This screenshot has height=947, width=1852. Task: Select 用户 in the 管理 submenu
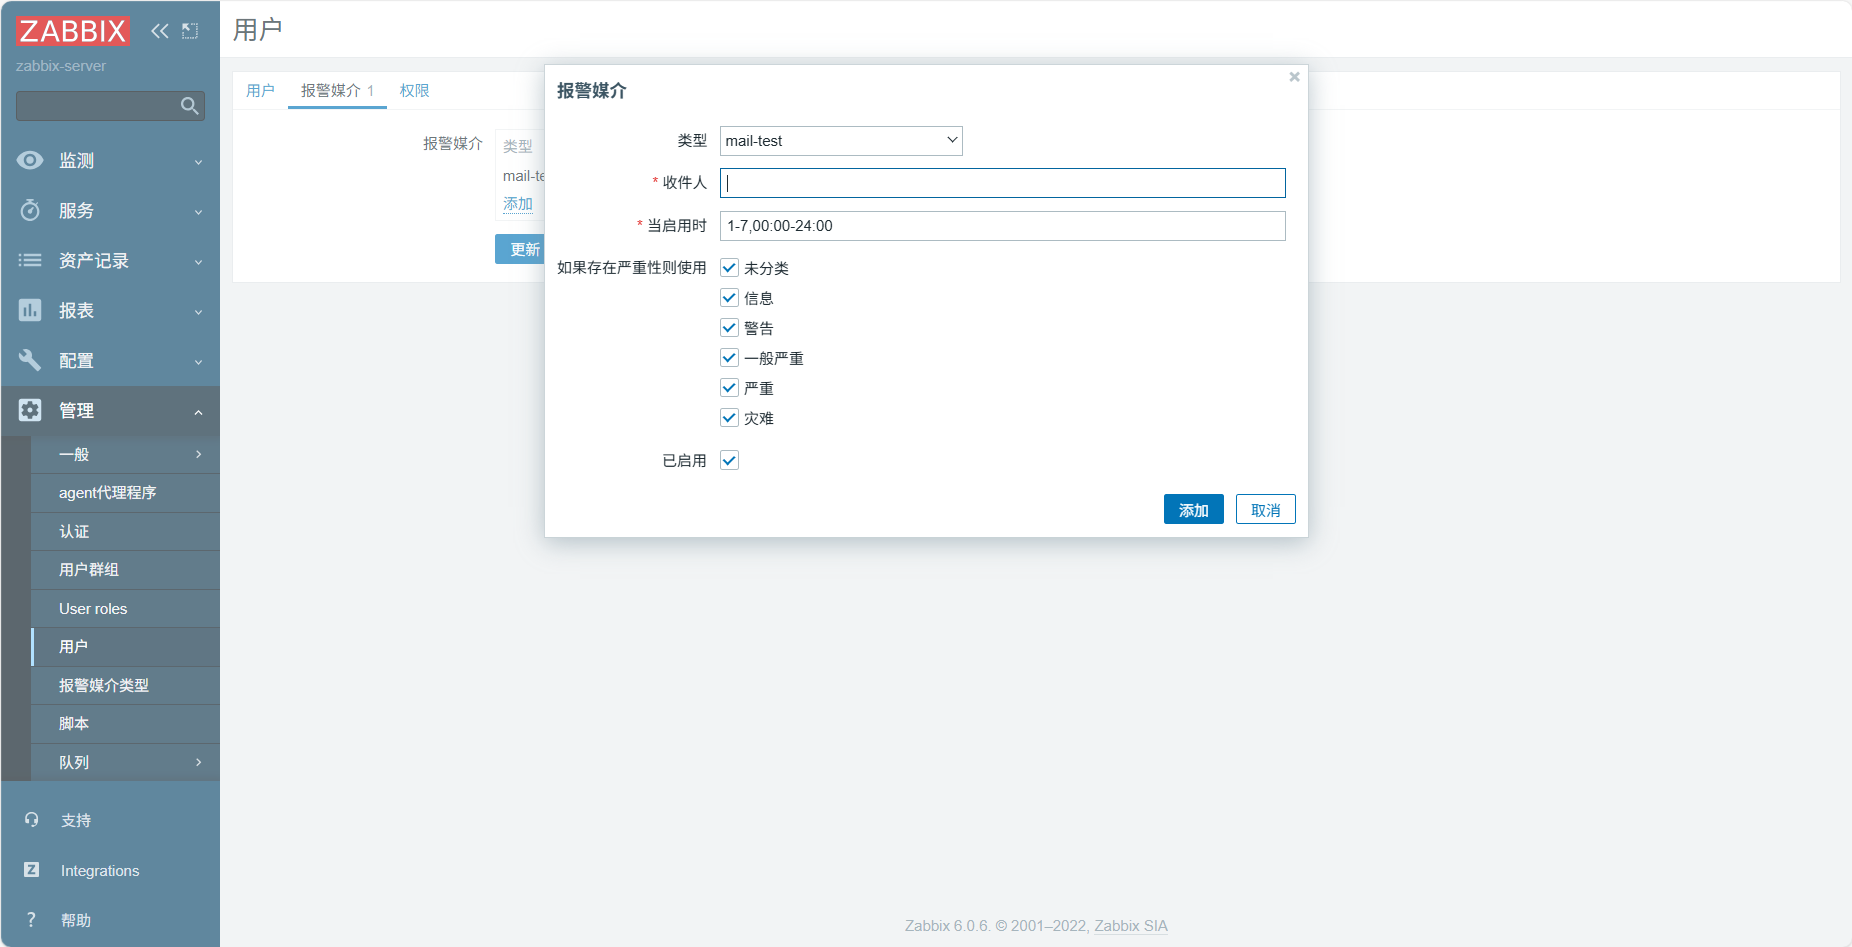125,647
